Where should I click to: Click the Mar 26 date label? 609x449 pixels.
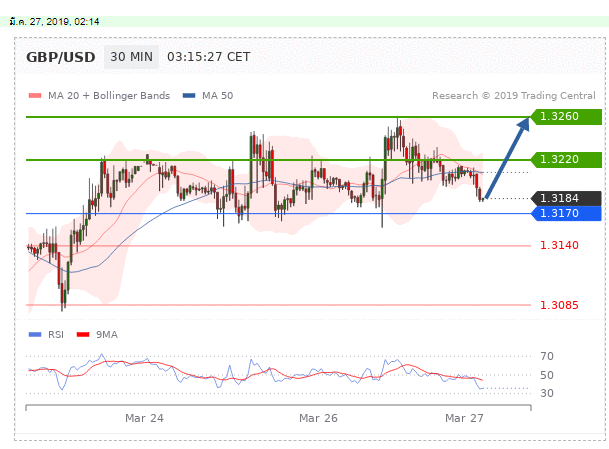[318, 418]
